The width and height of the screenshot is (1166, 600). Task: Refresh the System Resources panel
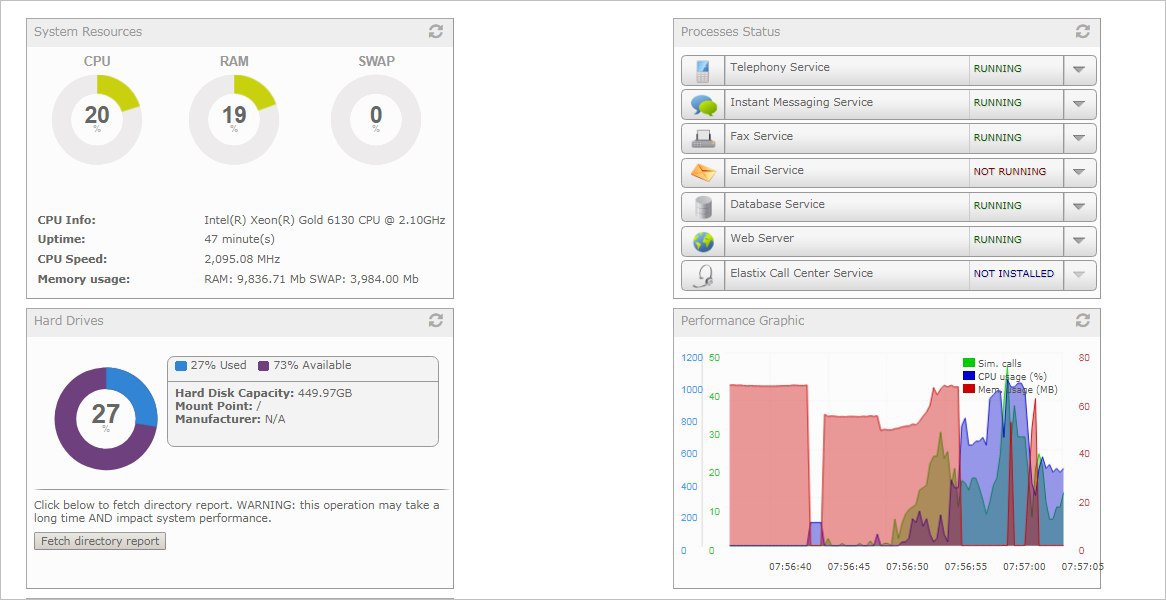click(x=436, y=31)
